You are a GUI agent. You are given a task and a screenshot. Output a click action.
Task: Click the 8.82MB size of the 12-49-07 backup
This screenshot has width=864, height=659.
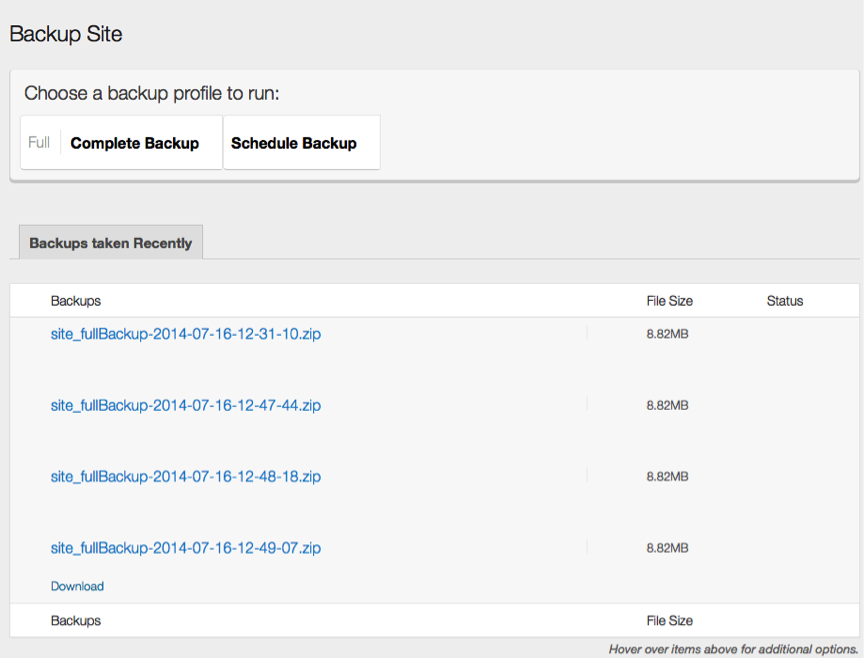pyautogui.click(x=667, y=548)
